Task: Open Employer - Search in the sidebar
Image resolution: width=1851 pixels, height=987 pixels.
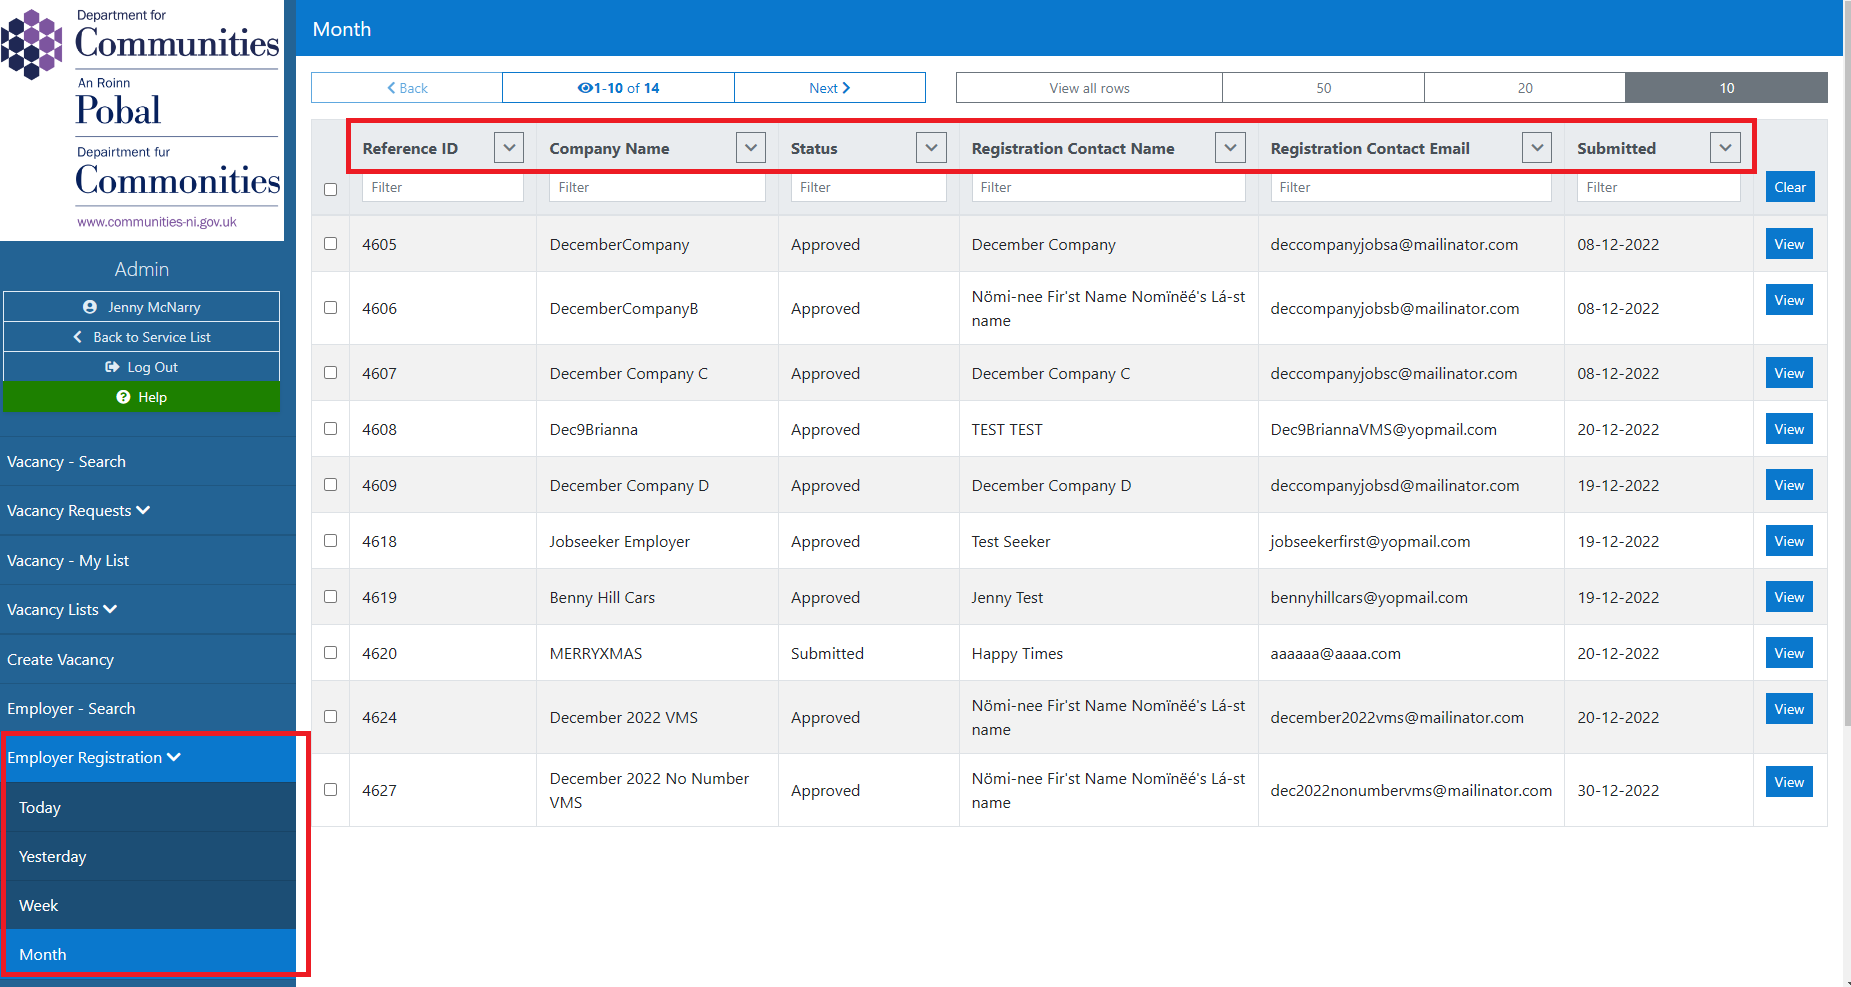Action: [x=148, y=709]
